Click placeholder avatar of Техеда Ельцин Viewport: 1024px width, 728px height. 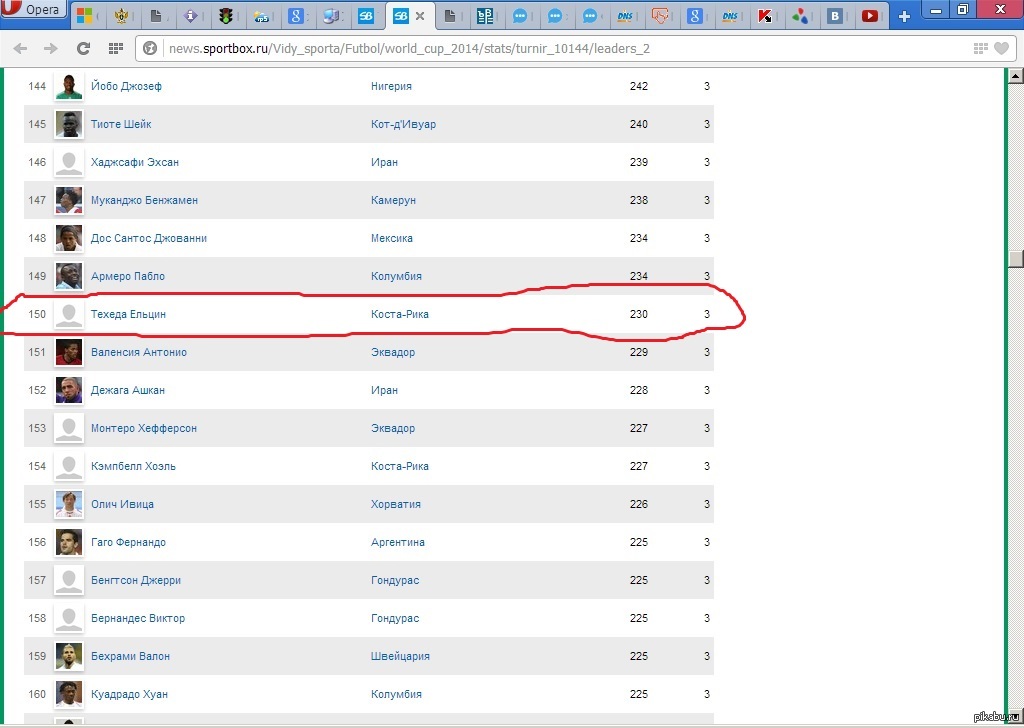click(69, 314)
